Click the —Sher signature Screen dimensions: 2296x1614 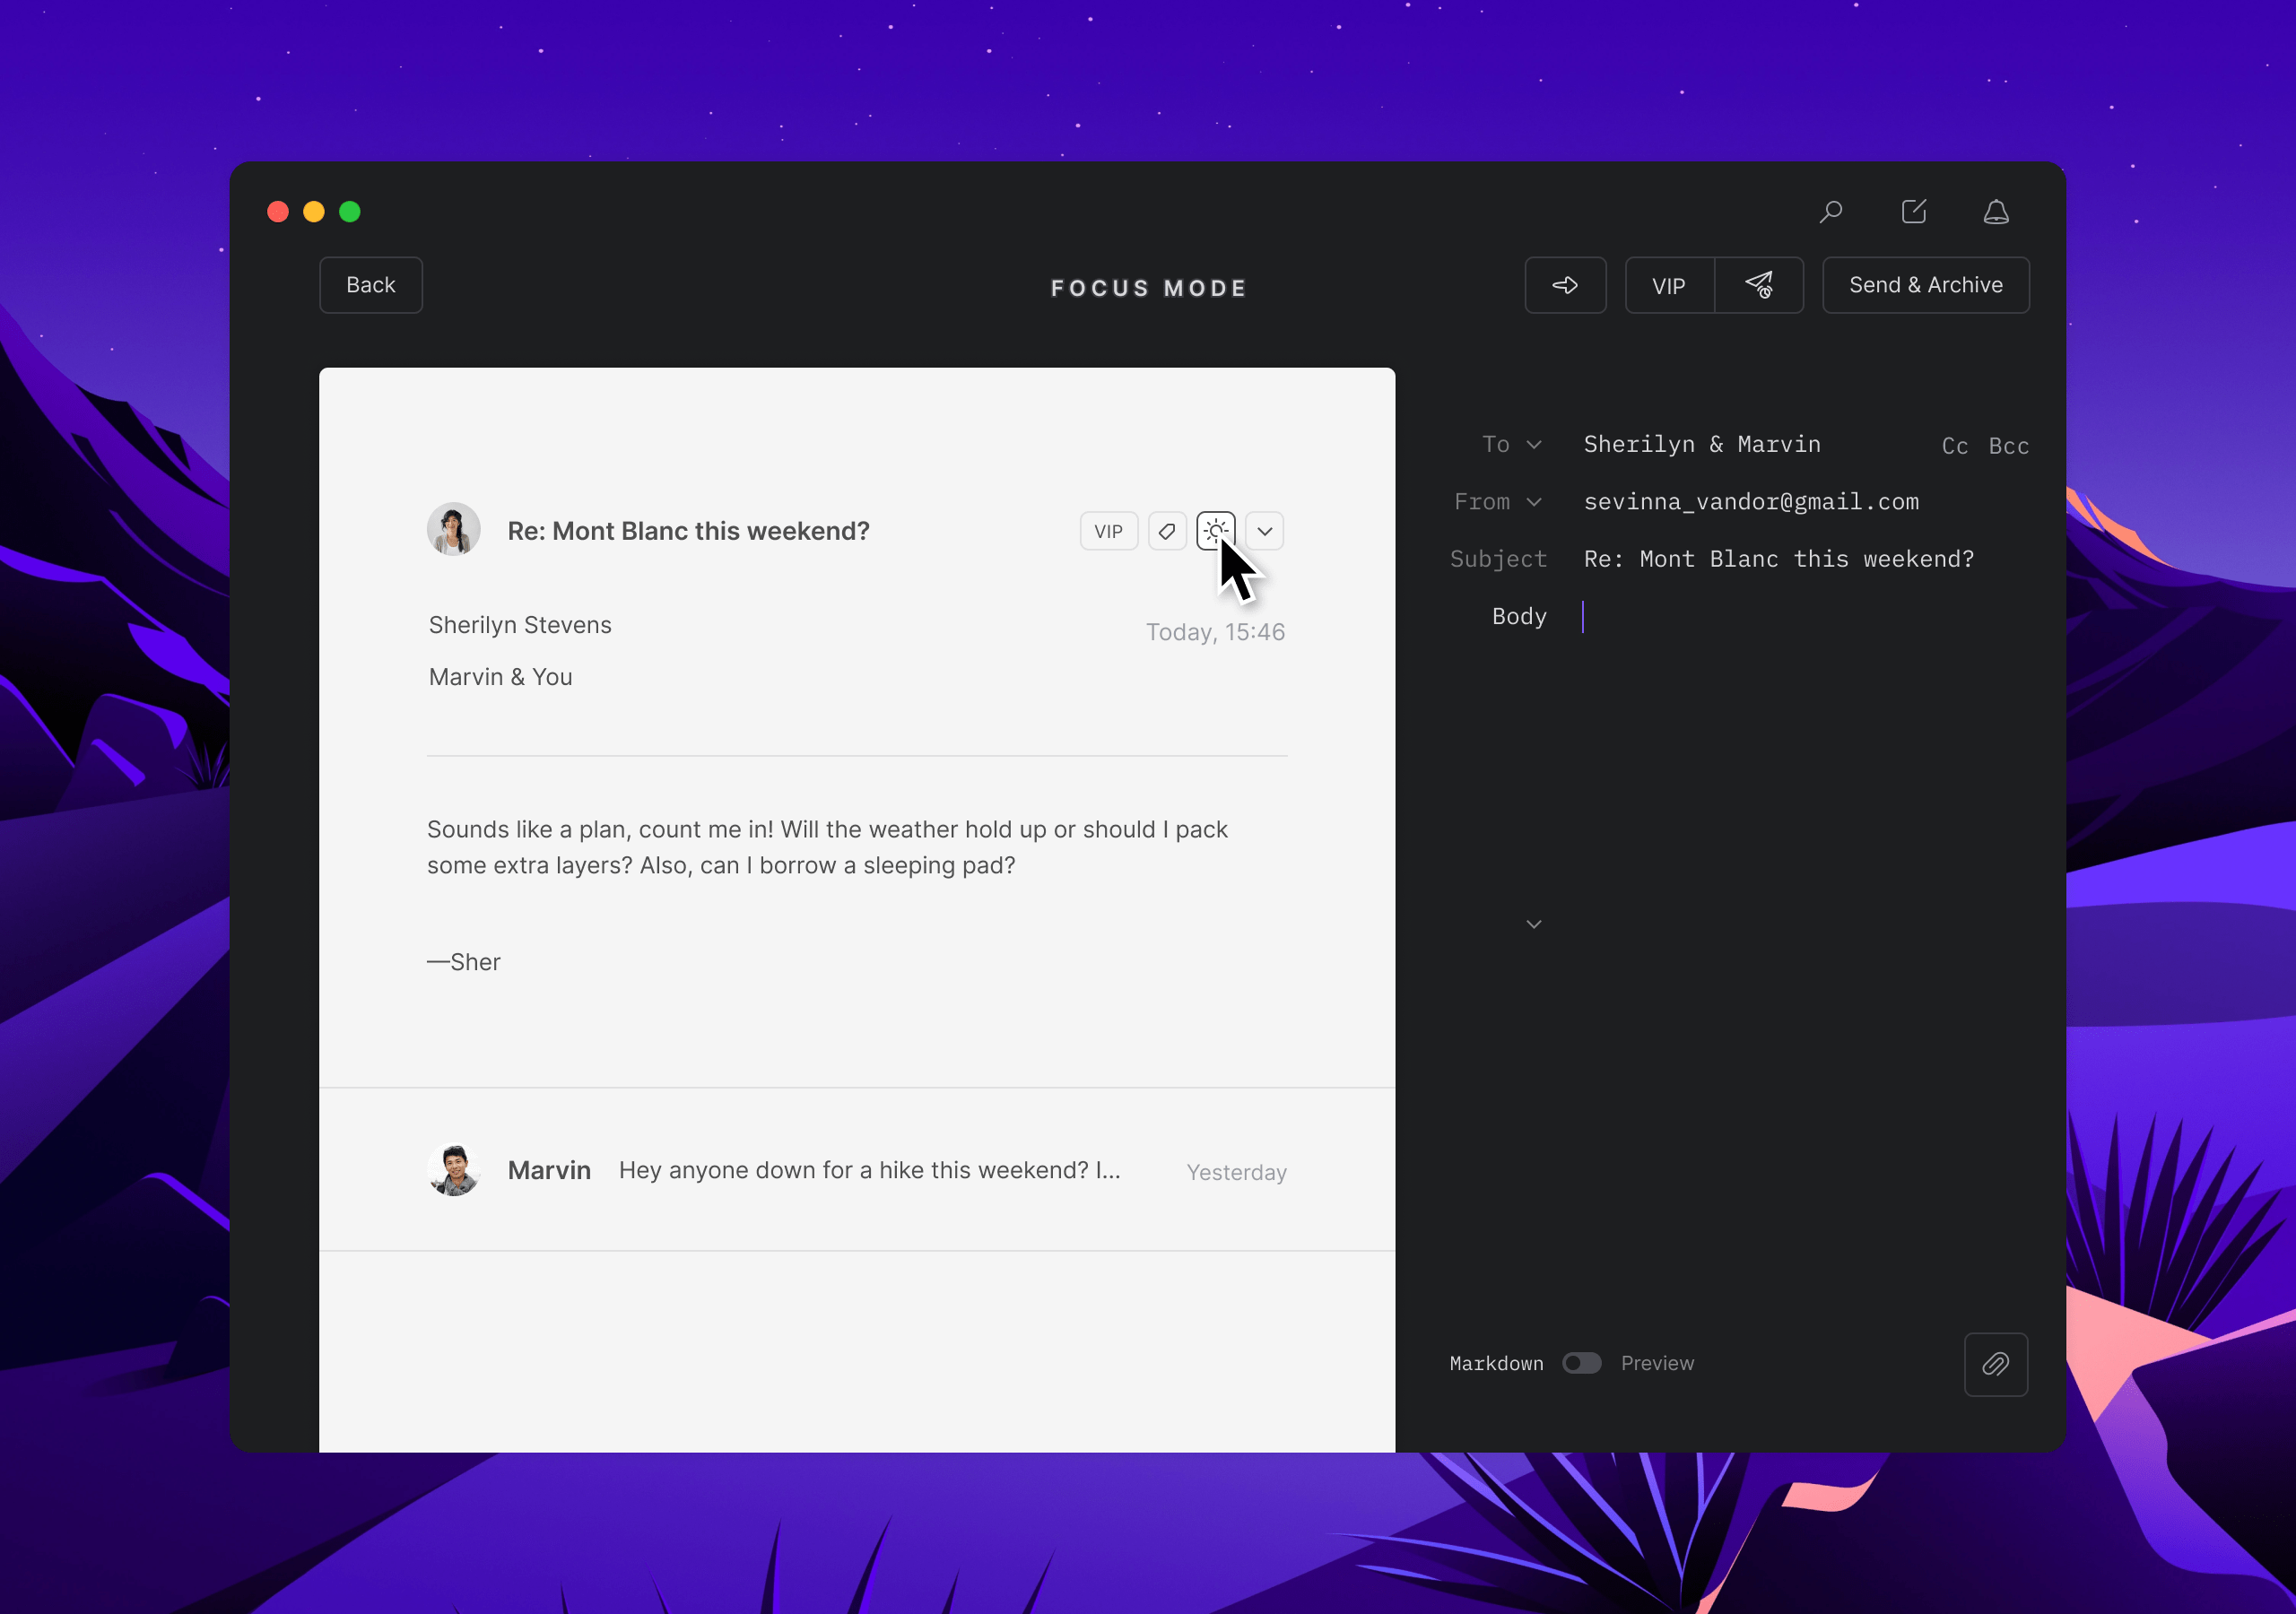[464, 962]
